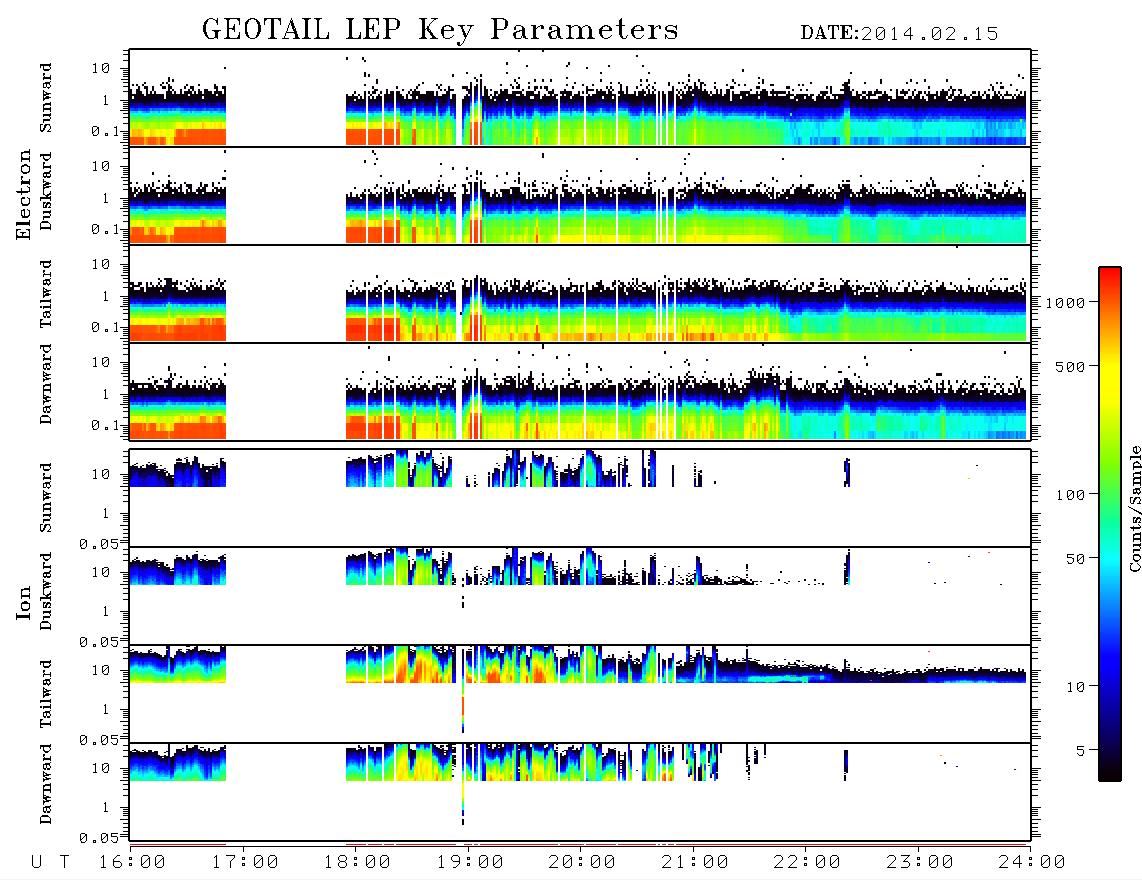Click the Counts/Sample color bar
1142x880 pixels.
point(1110,524)
